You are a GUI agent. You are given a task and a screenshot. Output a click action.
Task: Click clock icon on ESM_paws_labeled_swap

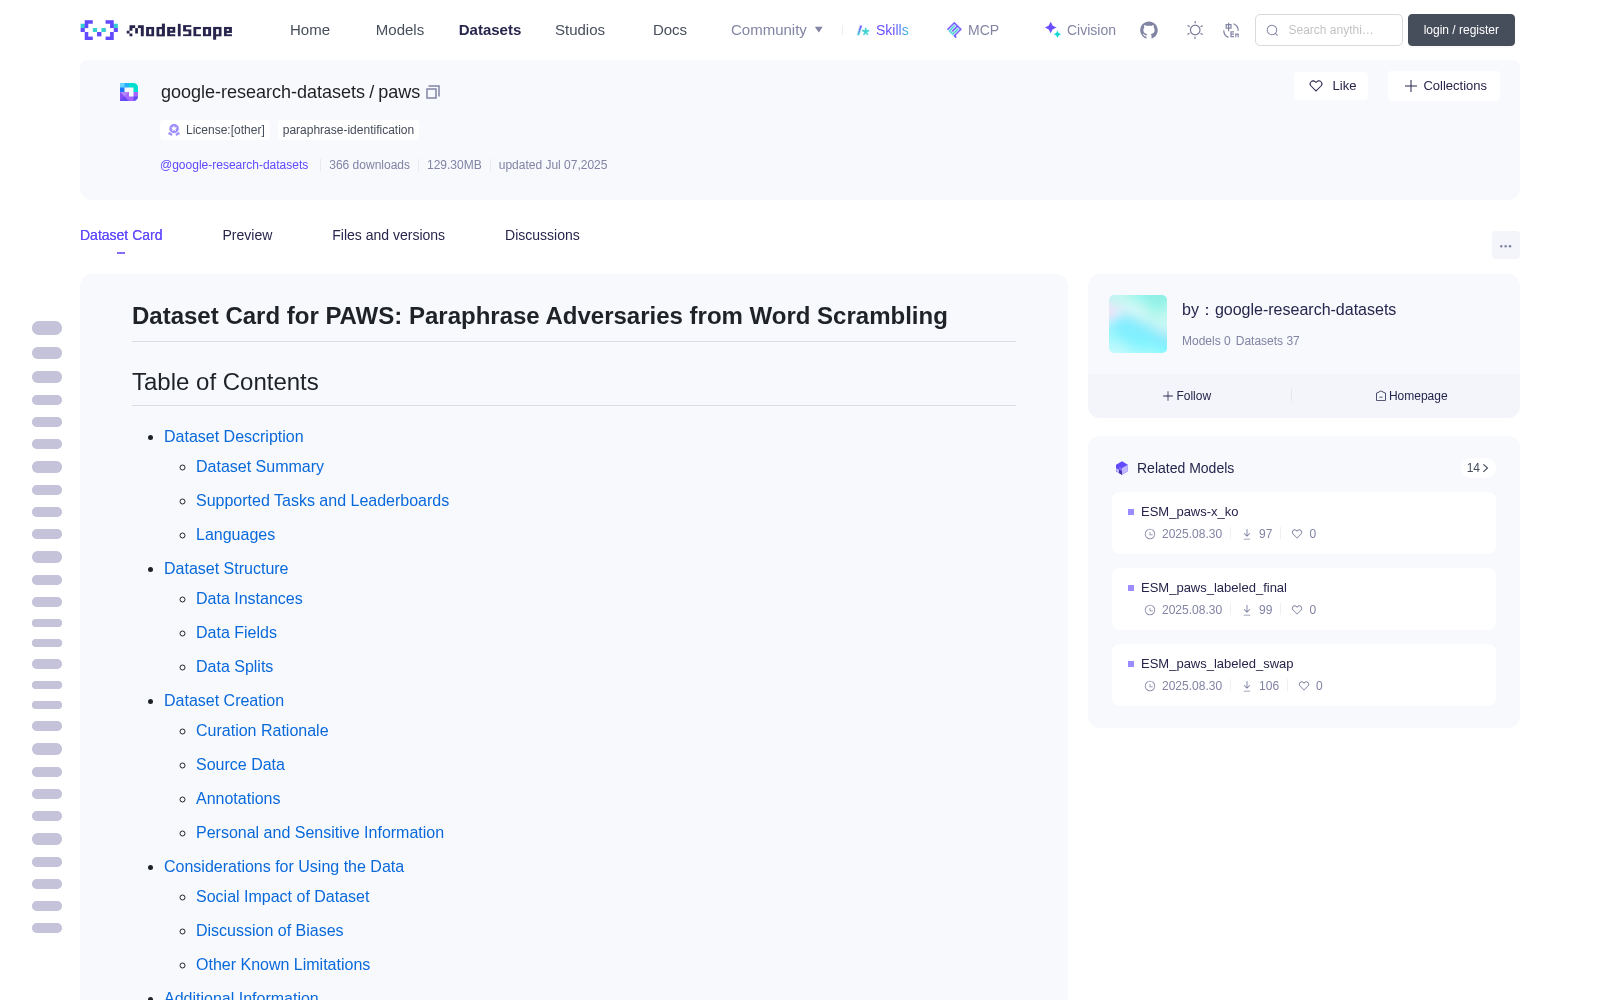(1150, 686)
